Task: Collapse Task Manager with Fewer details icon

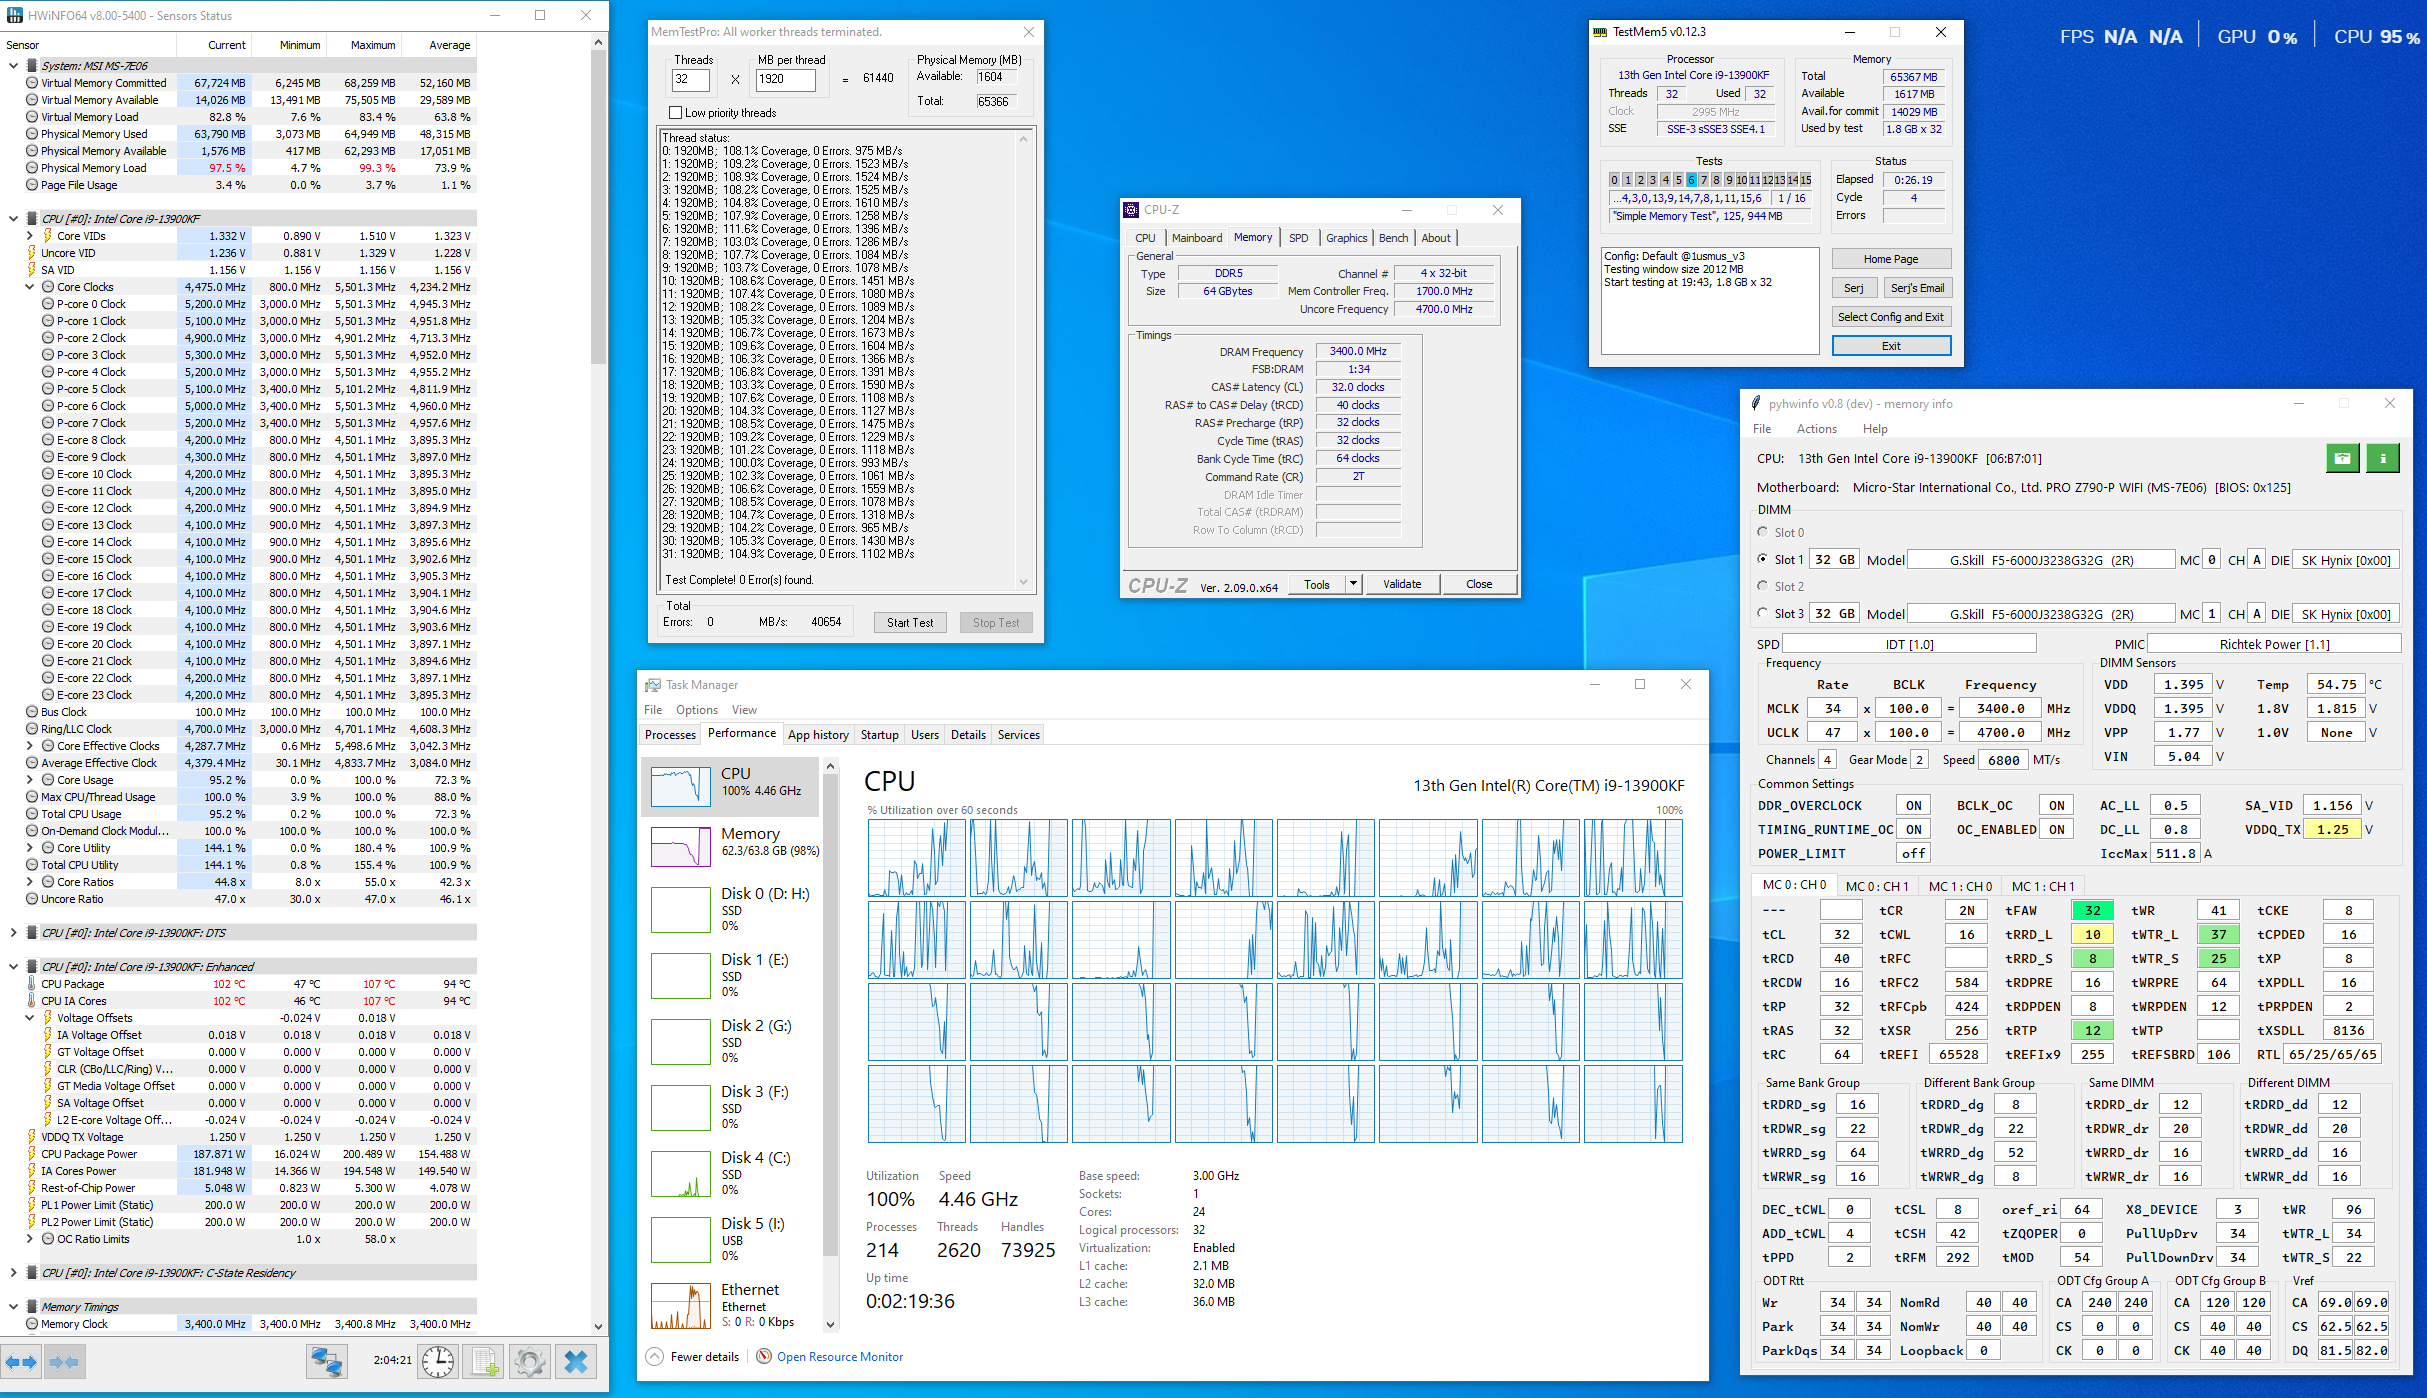Action: (655, 1357)
